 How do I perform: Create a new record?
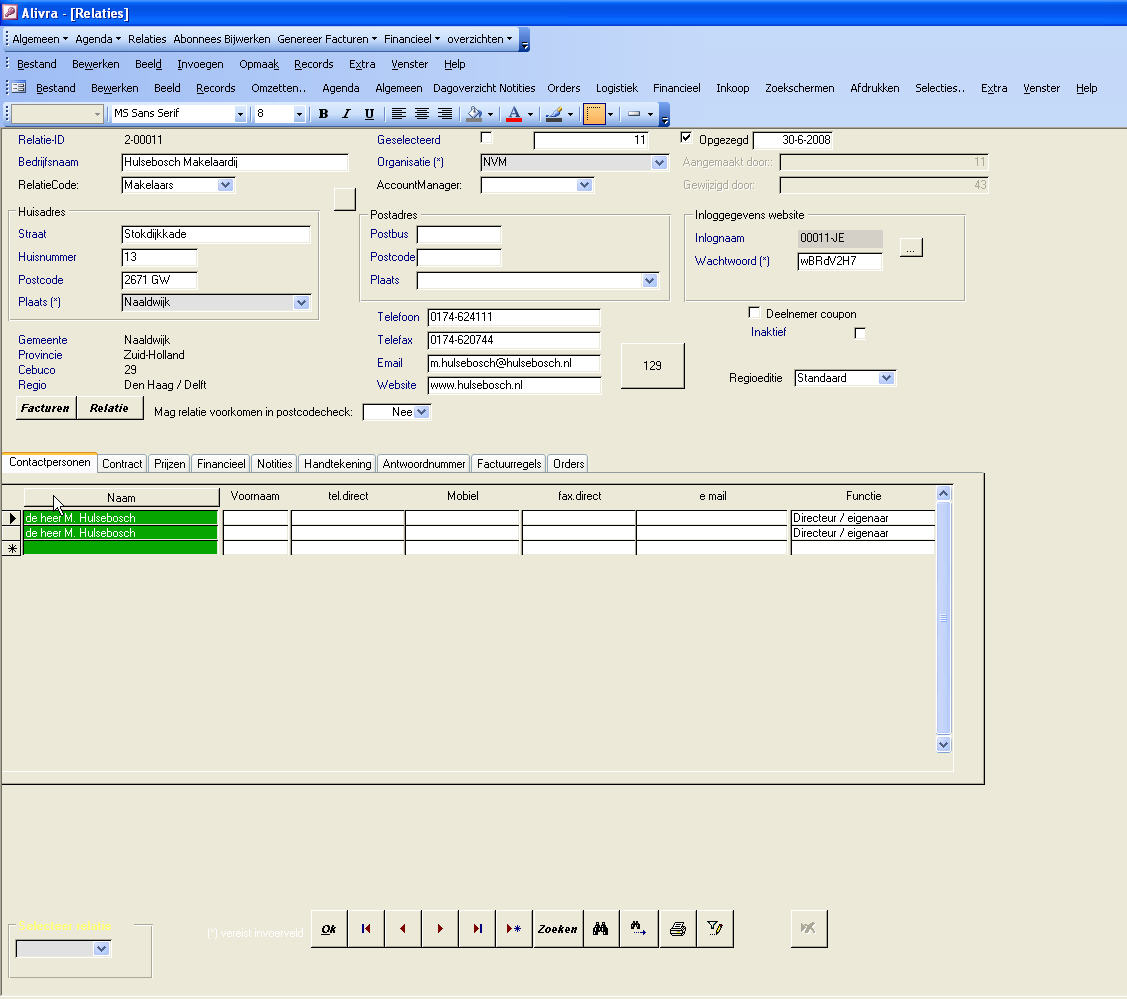tap(514, 929)
